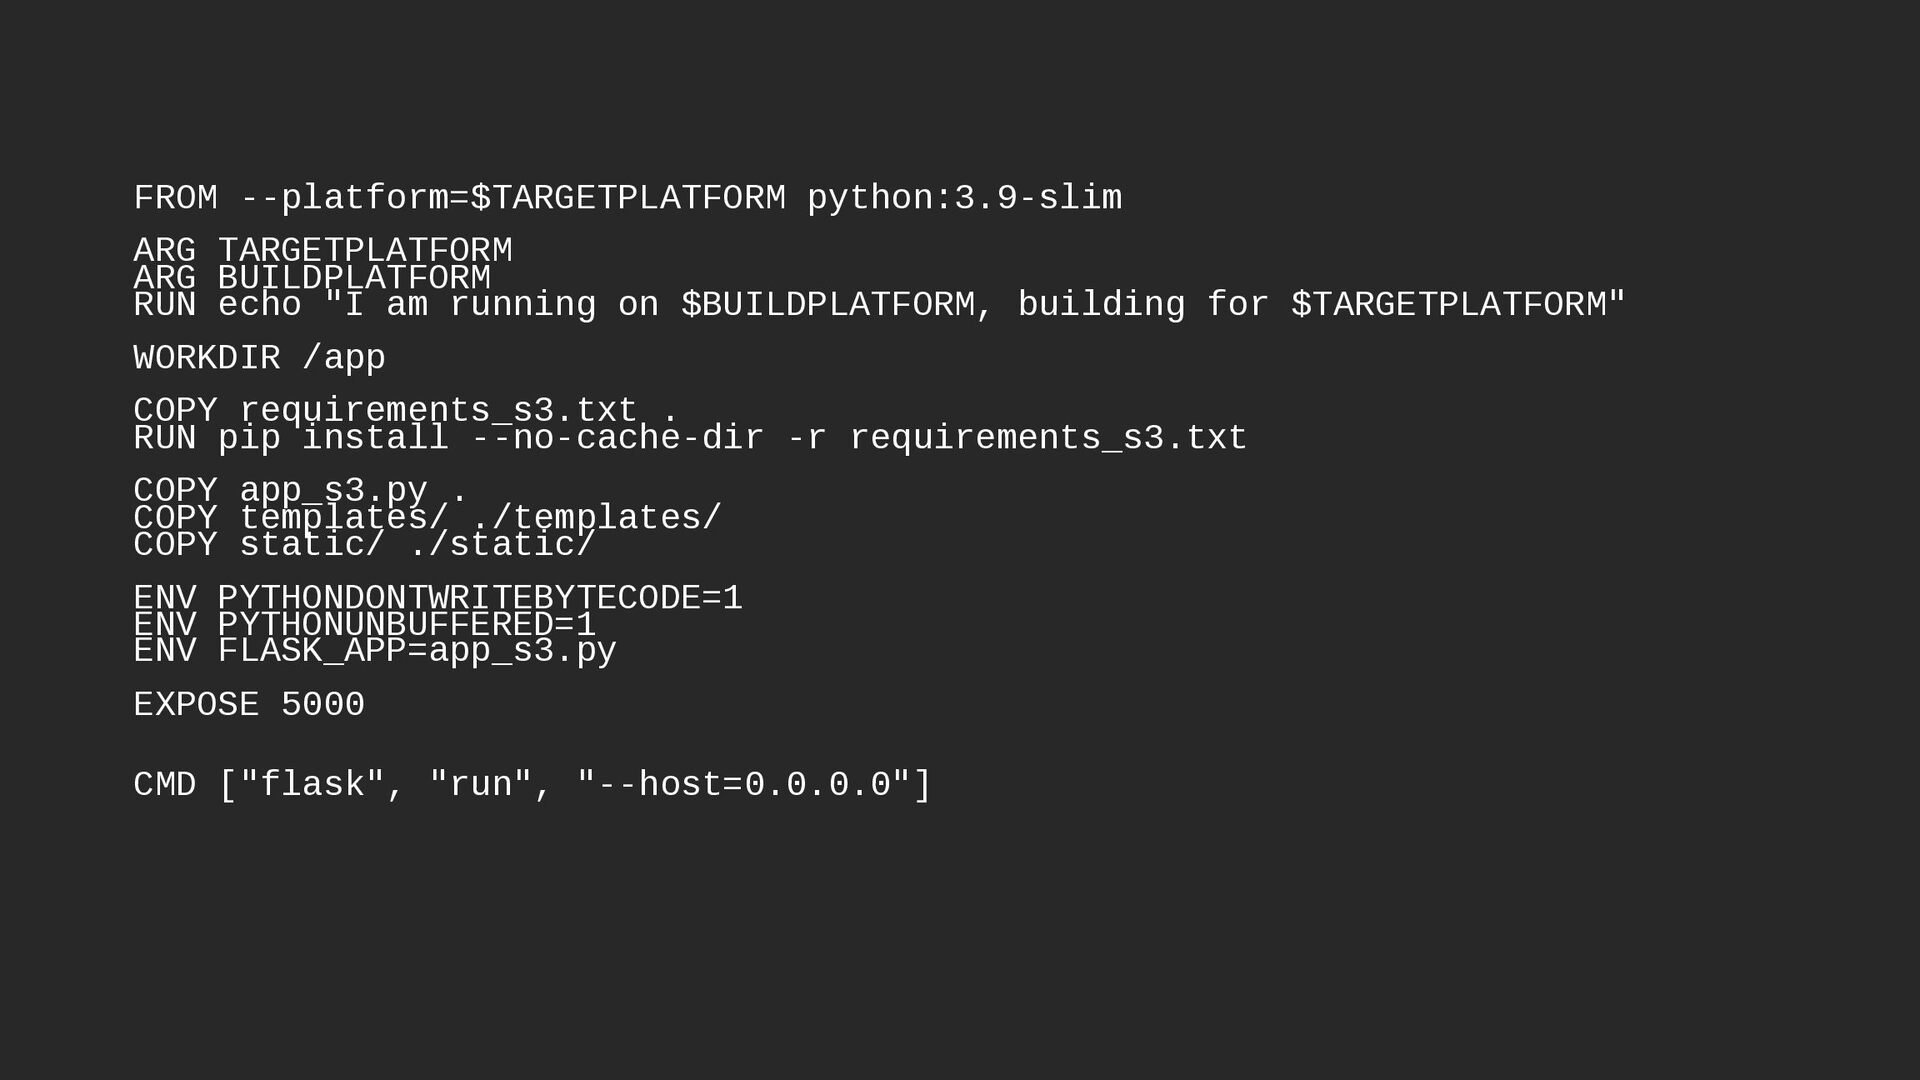Click the EXPOSE 5000 line
Screen dimensions: 1920x1080
(249, 705)
